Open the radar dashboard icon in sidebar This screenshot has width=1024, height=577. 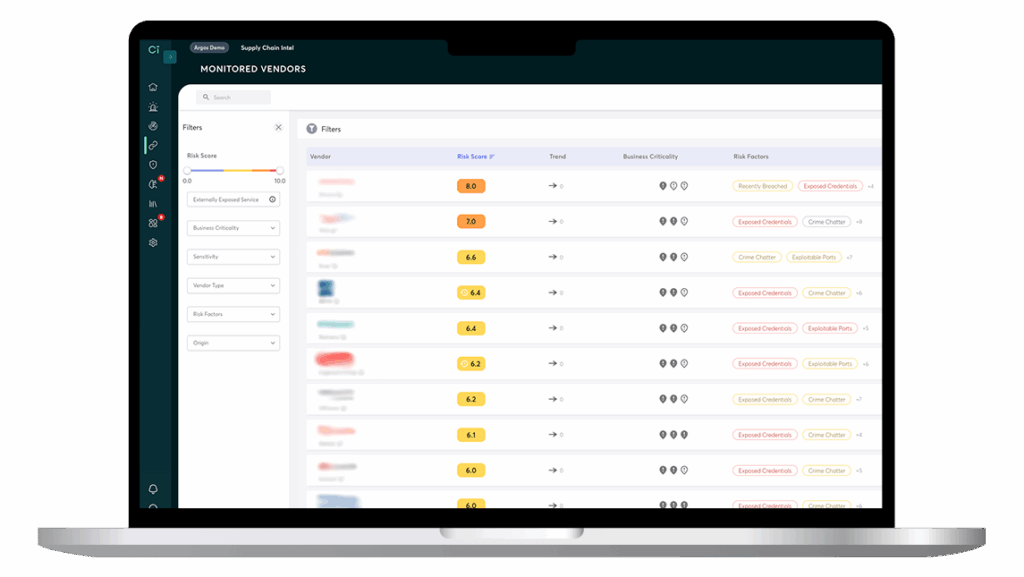[153, 126]
